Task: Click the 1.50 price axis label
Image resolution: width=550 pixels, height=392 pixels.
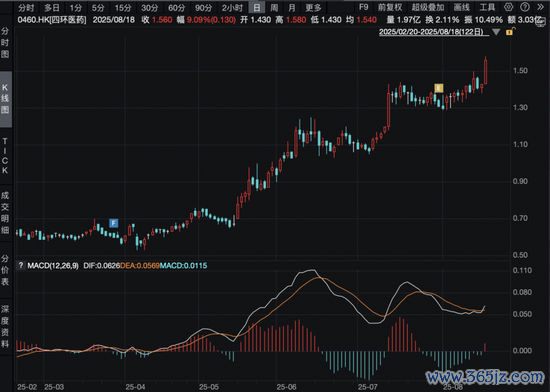Action: 520,70
